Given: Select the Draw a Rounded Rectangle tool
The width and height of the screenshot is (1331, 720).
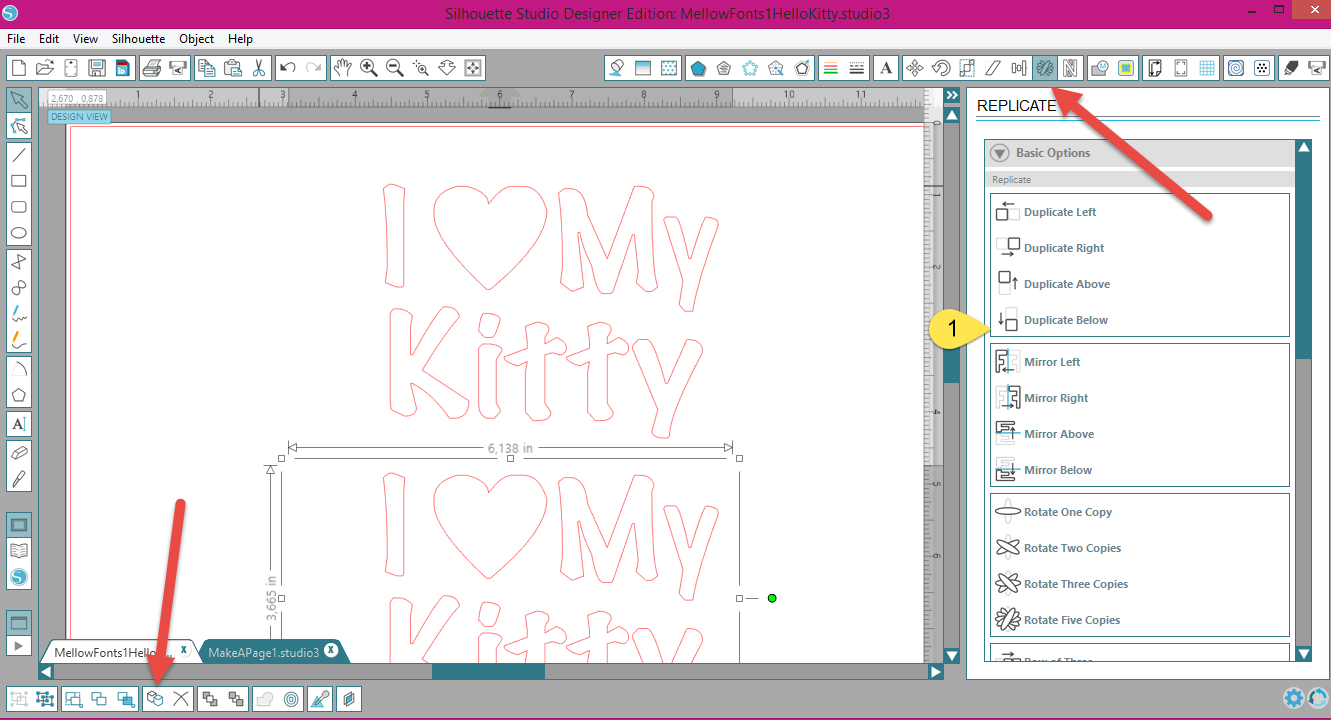Looking at the screenshot, I should pyautogui.click(x=18, y=207).
